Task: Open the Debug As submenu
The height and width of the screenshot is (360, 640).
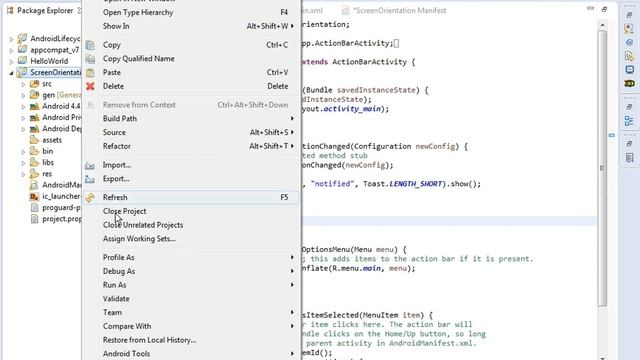Action: [x=191, y=271]
